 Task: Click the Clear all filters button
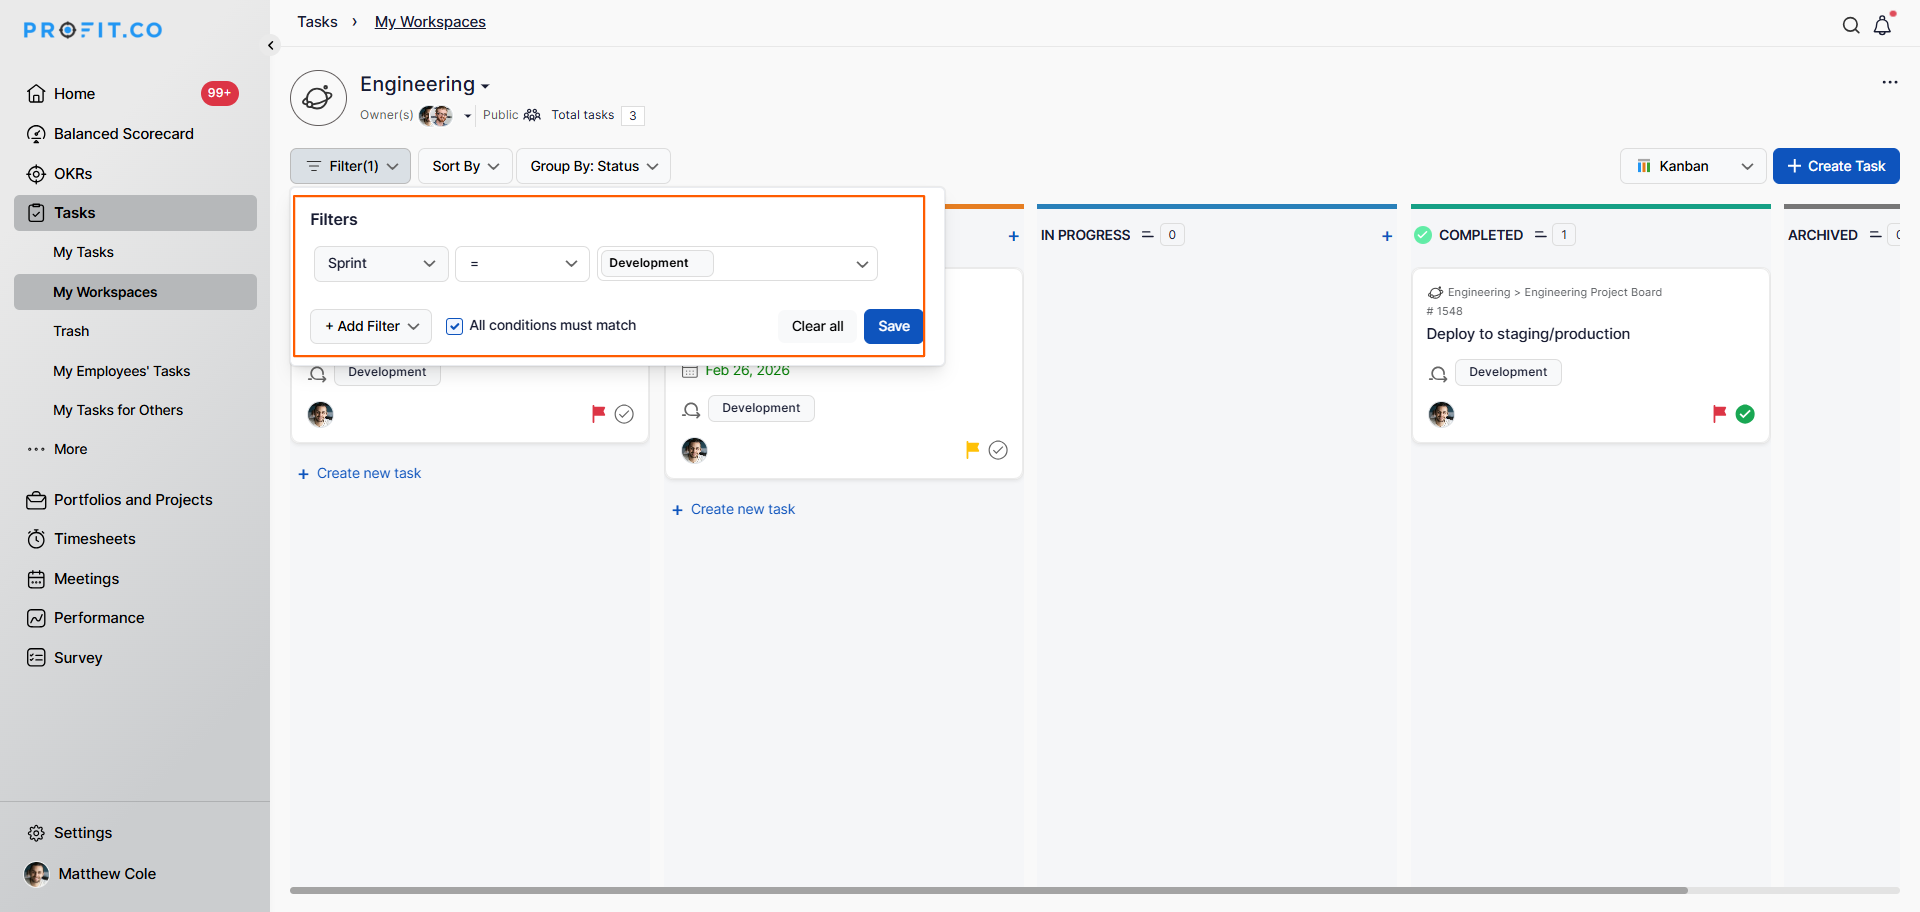point(817,326)
